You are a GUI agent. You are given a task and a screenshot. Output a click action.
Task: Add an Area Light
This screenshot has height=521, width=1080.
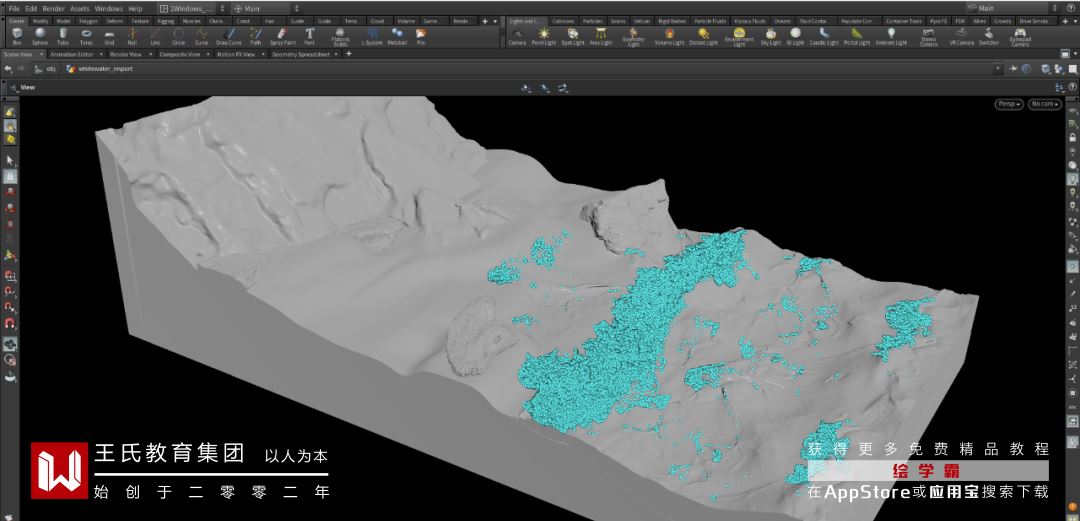click(x=601, y=36)
